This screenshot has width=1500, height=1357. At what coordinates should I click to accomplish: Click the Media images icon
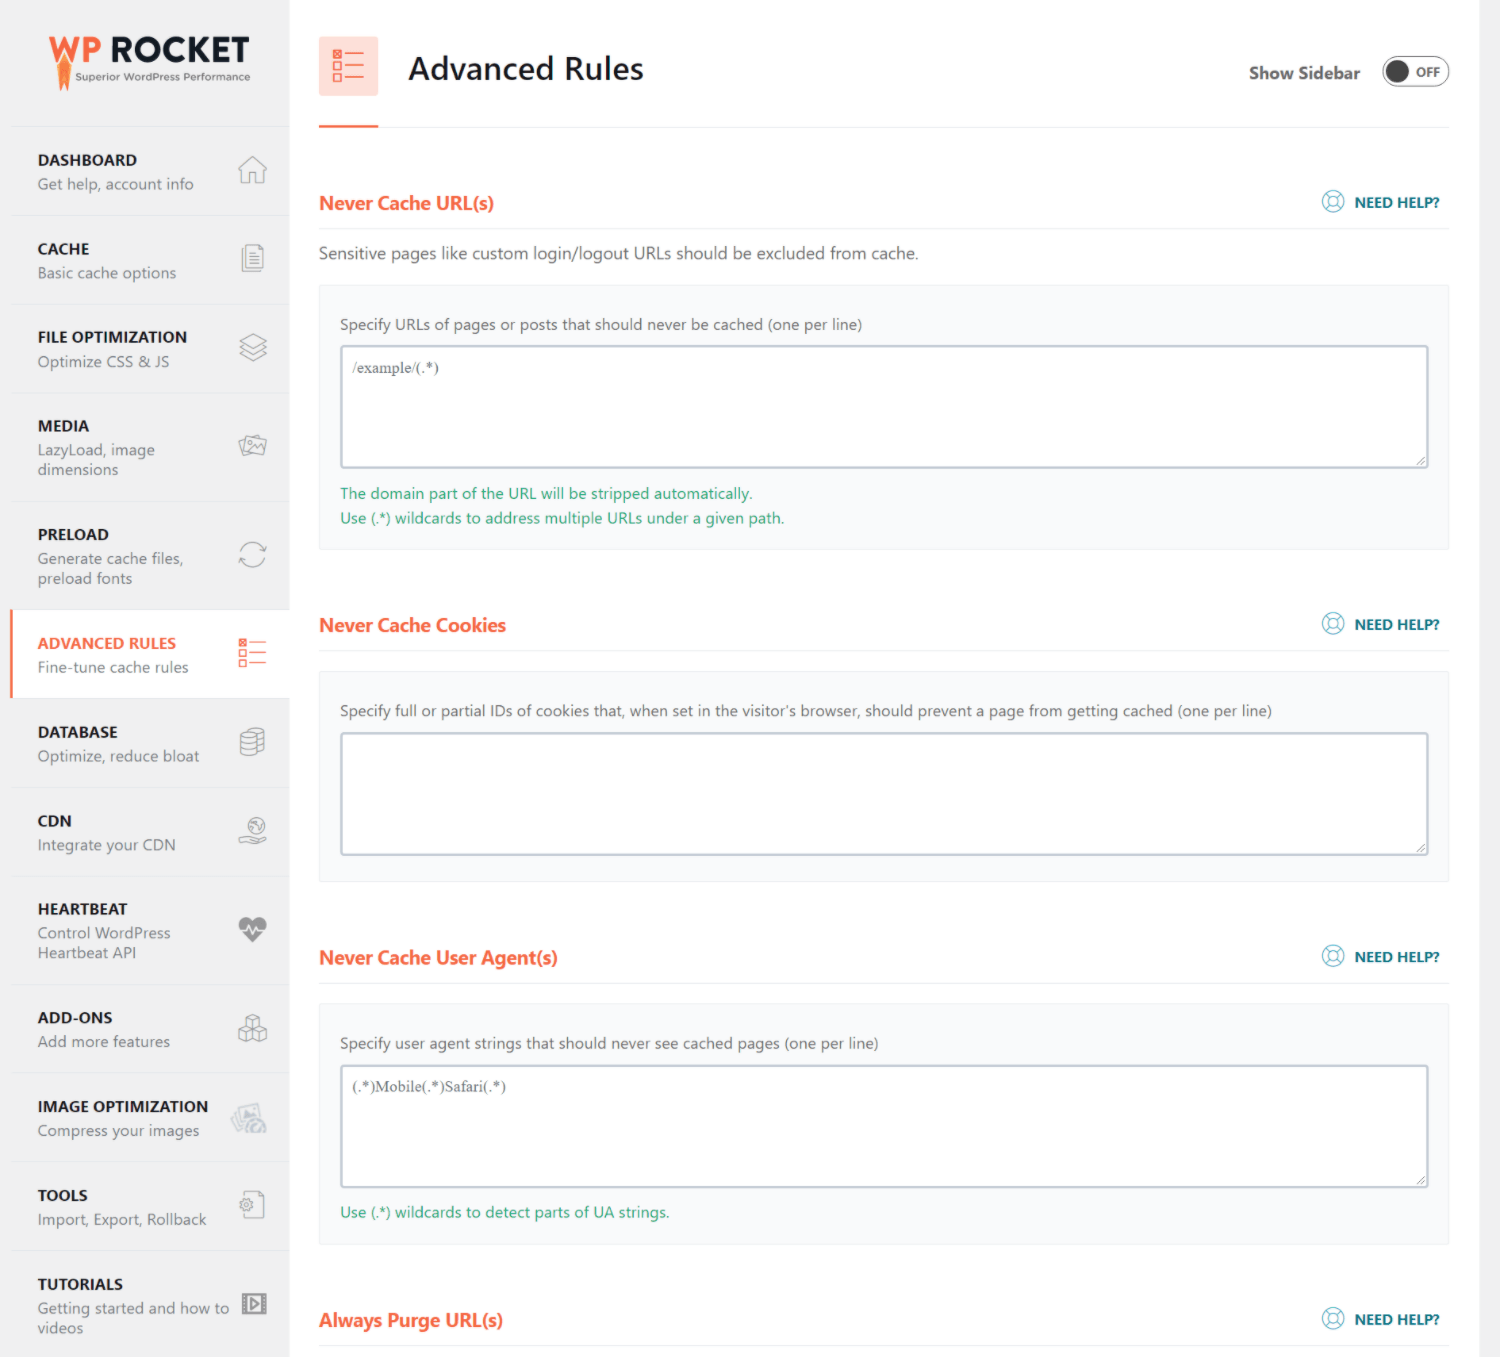pyautogui.click(x=253, y=445)
